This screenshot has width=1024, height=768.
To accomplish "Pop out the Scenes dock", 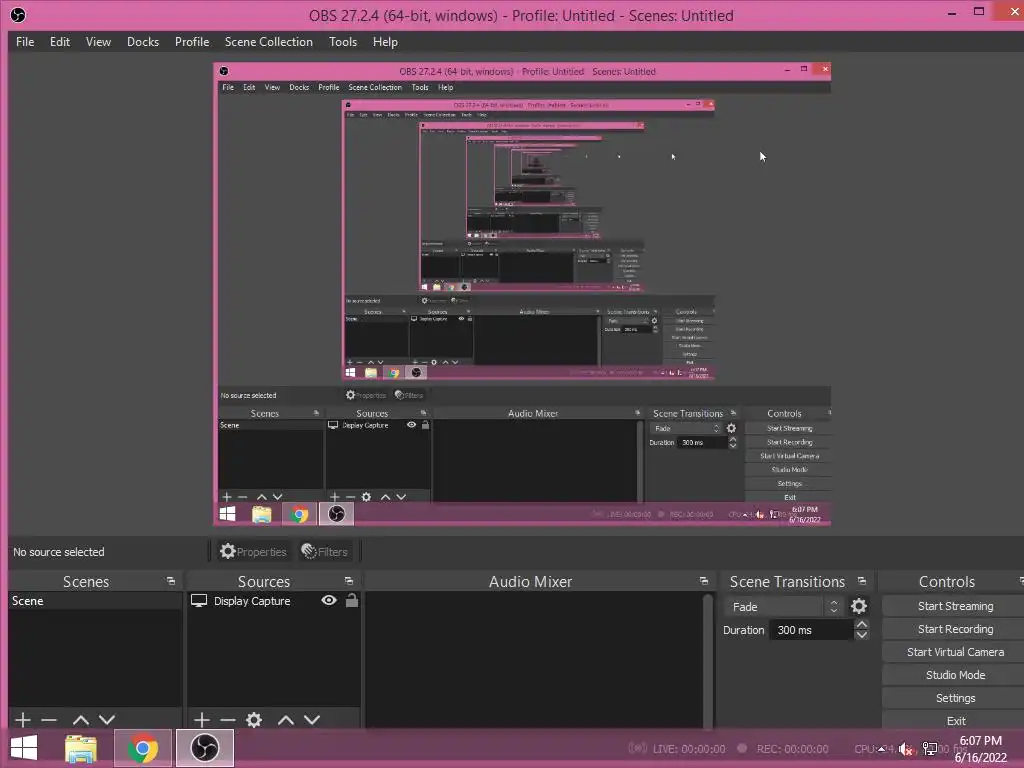I will 171,581.
